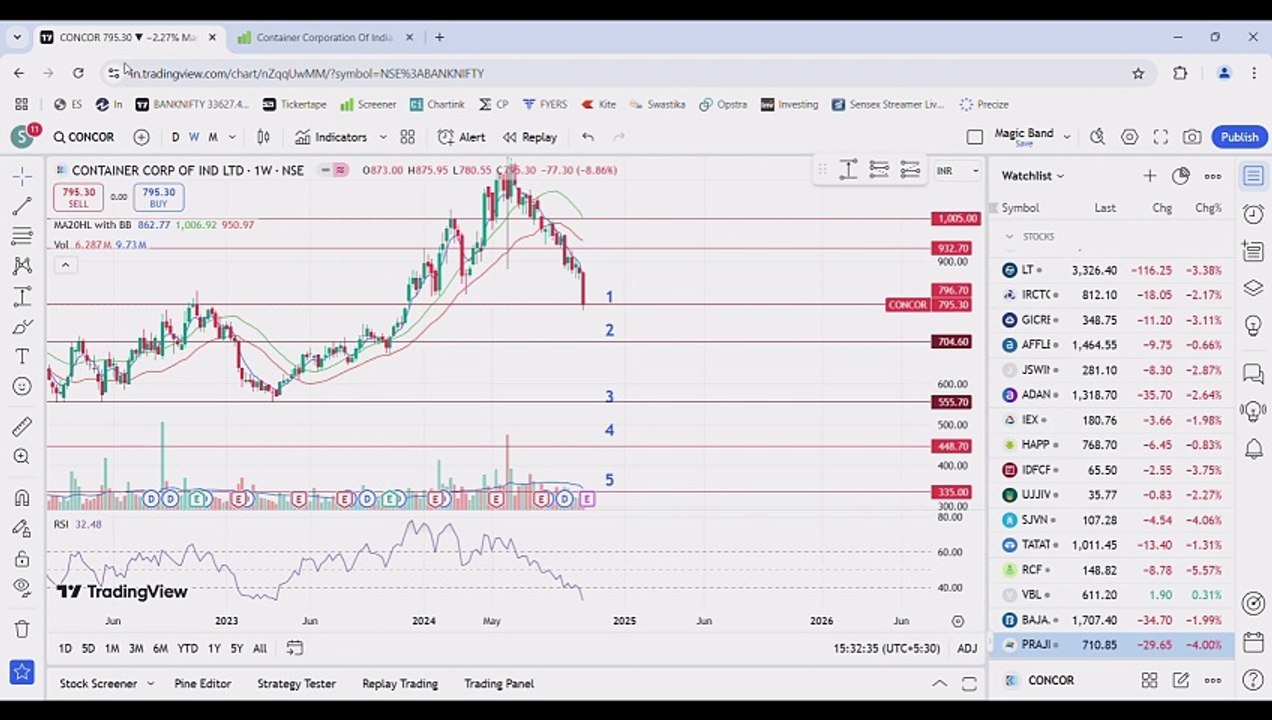Image resolution: width=1272 pixels, height=720 pixels.
Task: Collapse bottom panel chevron
Action: [939, 684]
